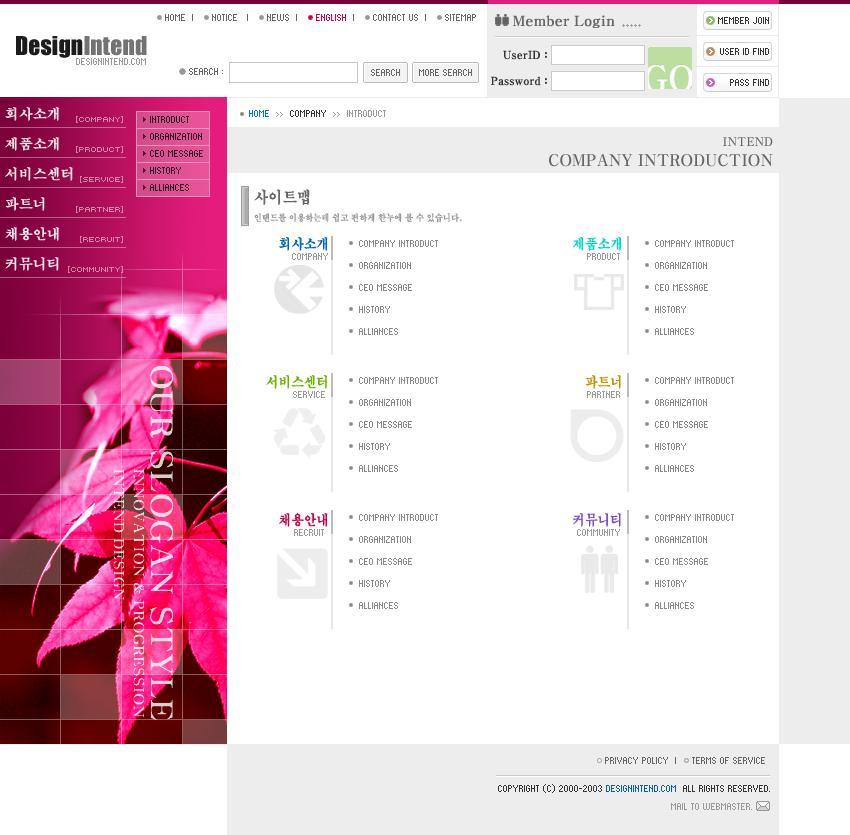Viewport: 850px width, 835px height.
Task: Click the arrow Recruit icon
Action: click(x=301, y=573)
